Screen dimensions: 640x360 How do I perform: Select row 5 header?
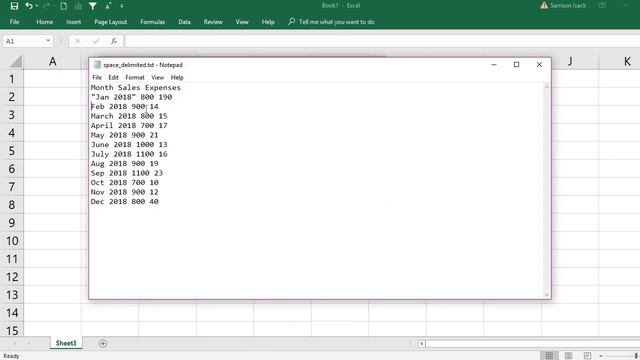coord(12,151)
